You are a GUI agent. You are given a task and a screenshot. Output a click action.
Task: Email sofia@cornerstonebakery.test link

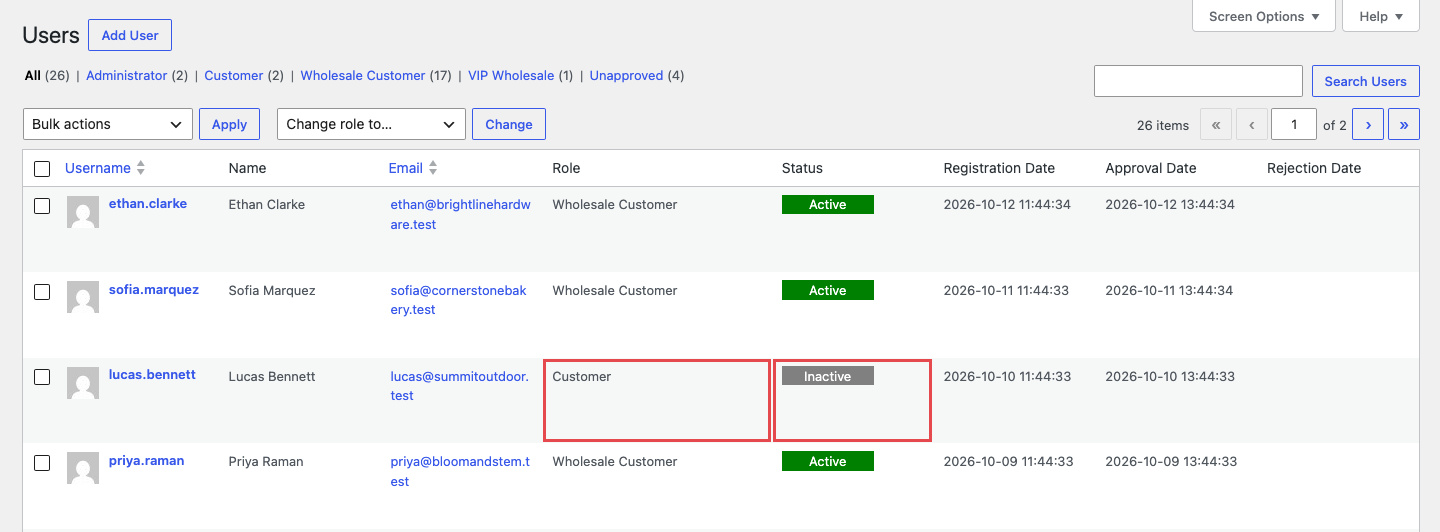[460, 300]
